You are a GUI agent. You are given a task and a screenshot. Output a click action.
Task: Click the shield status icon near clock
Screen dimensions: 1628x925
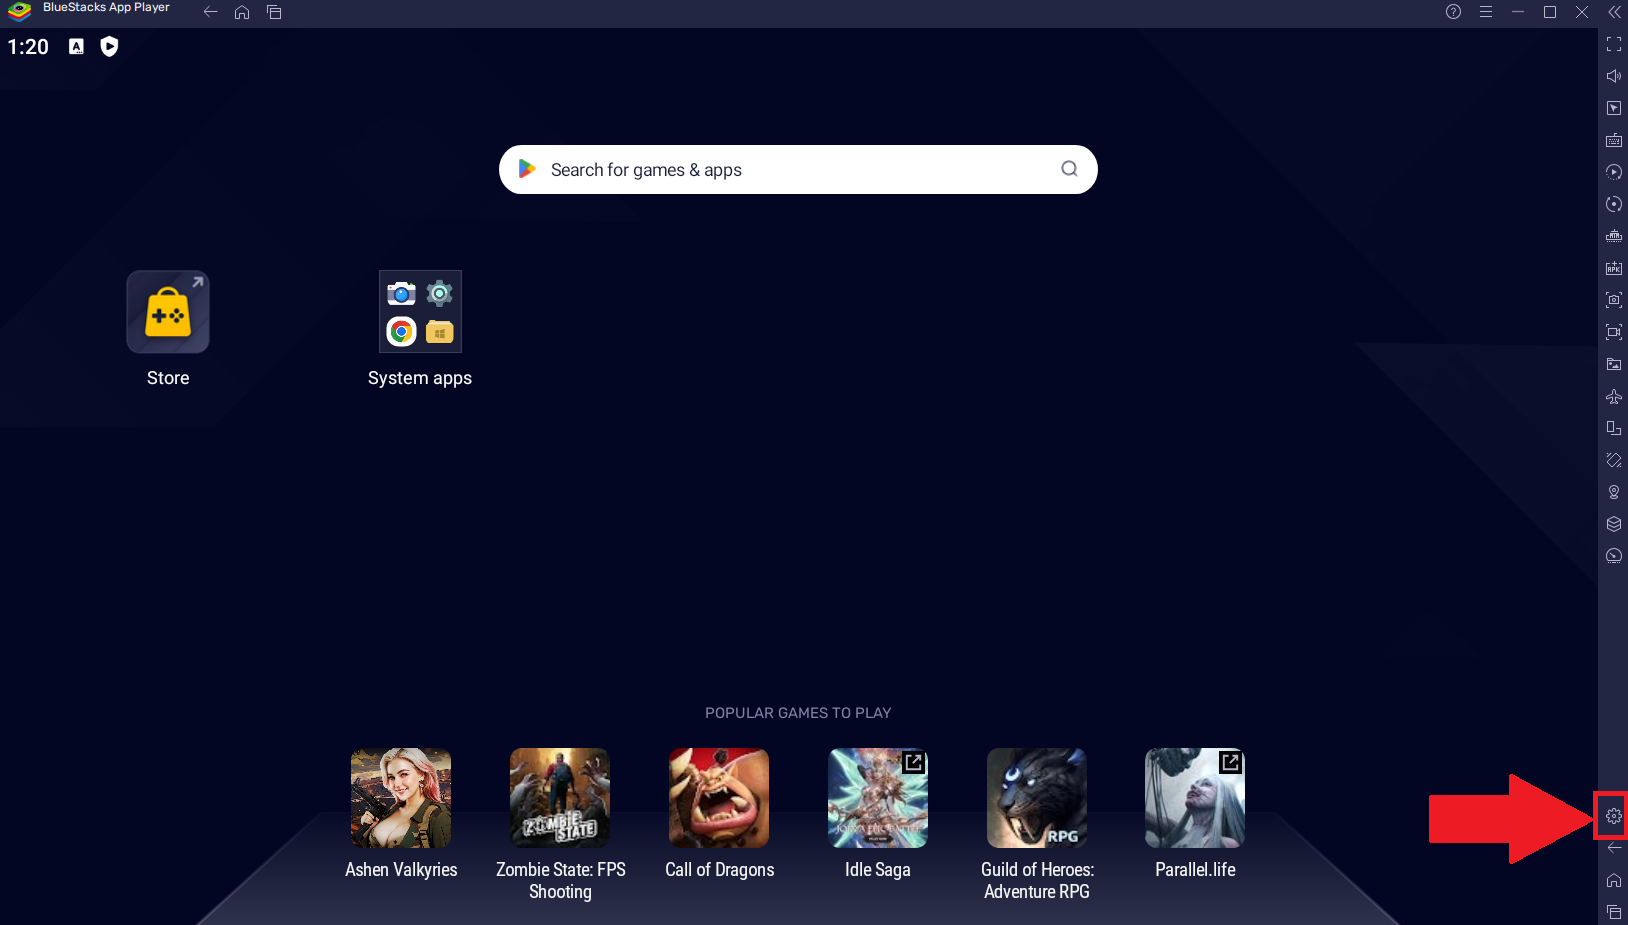(109, 46)
